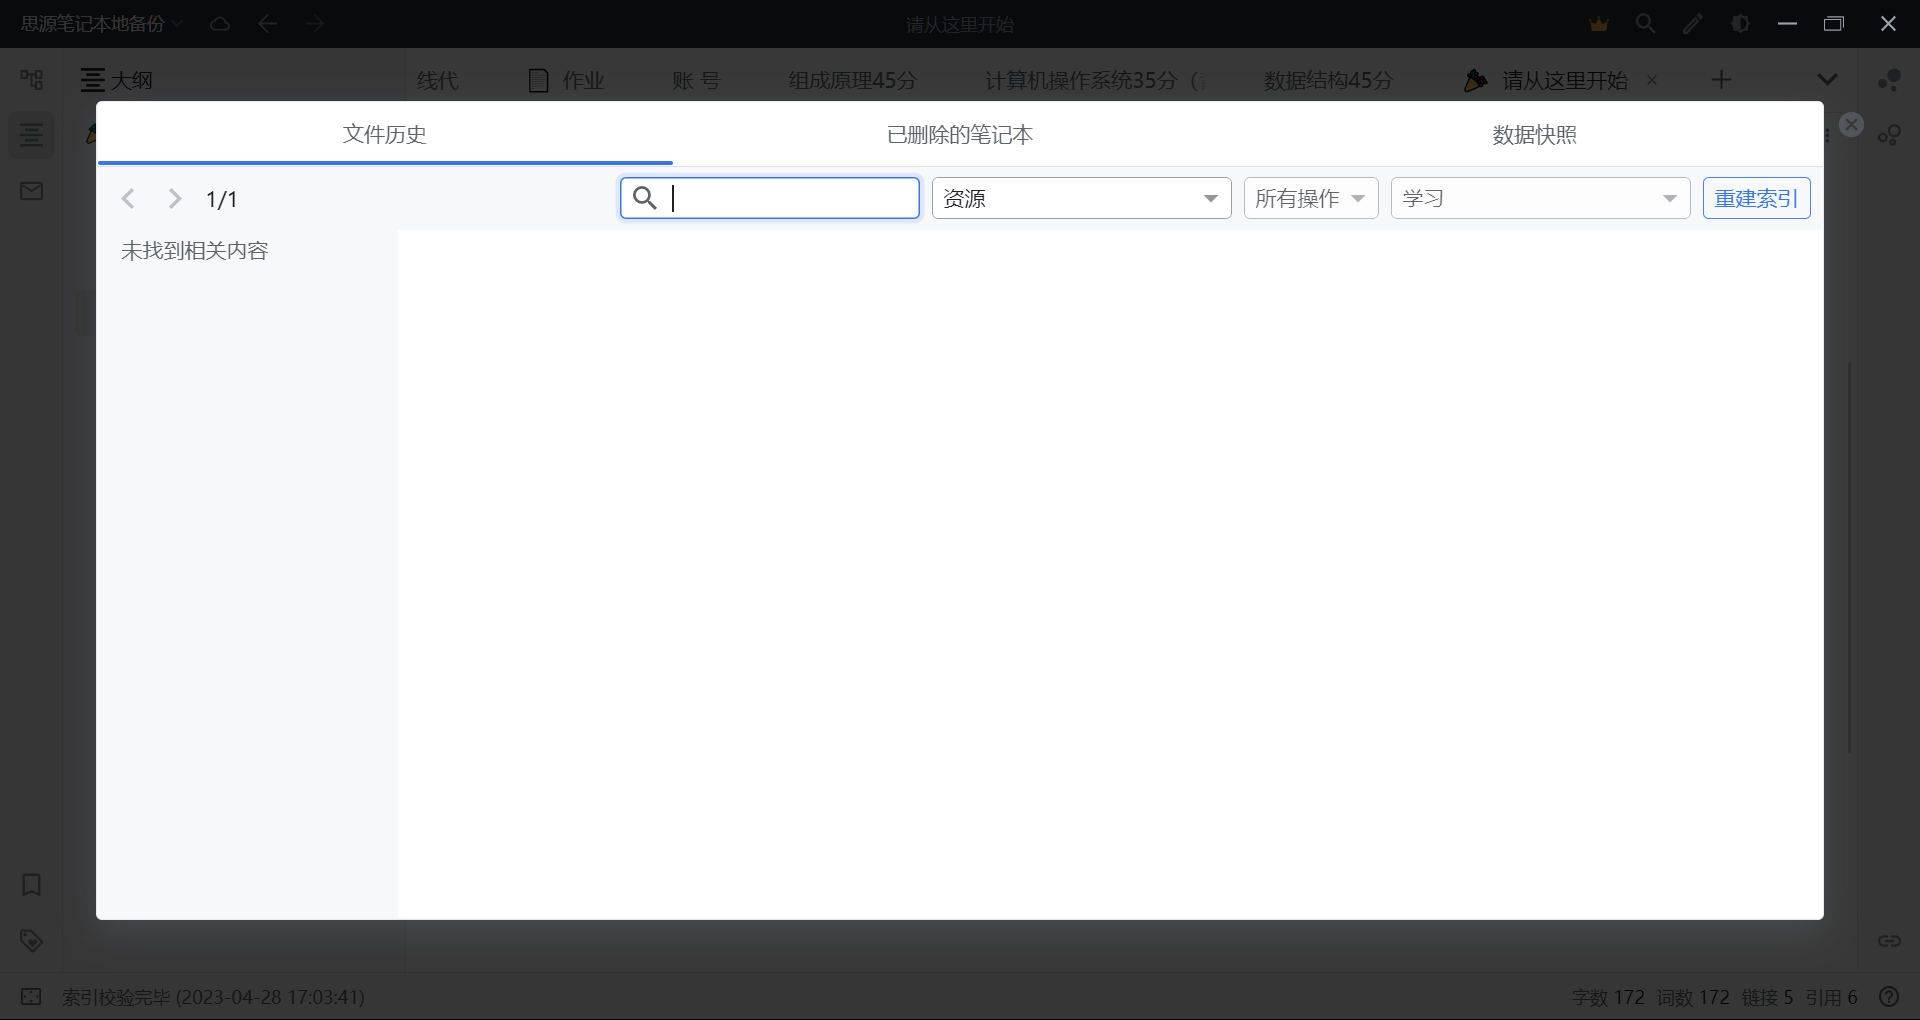Toggle edit mode with the pencil icon
The image size is (1920, 1020).
[1692, 23]
